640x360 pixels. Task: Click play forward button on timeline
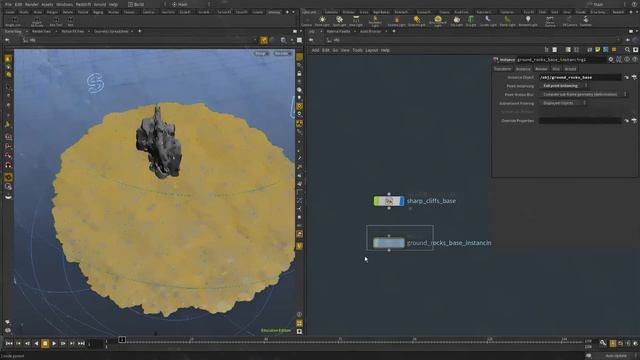click(x=54, y=344)
